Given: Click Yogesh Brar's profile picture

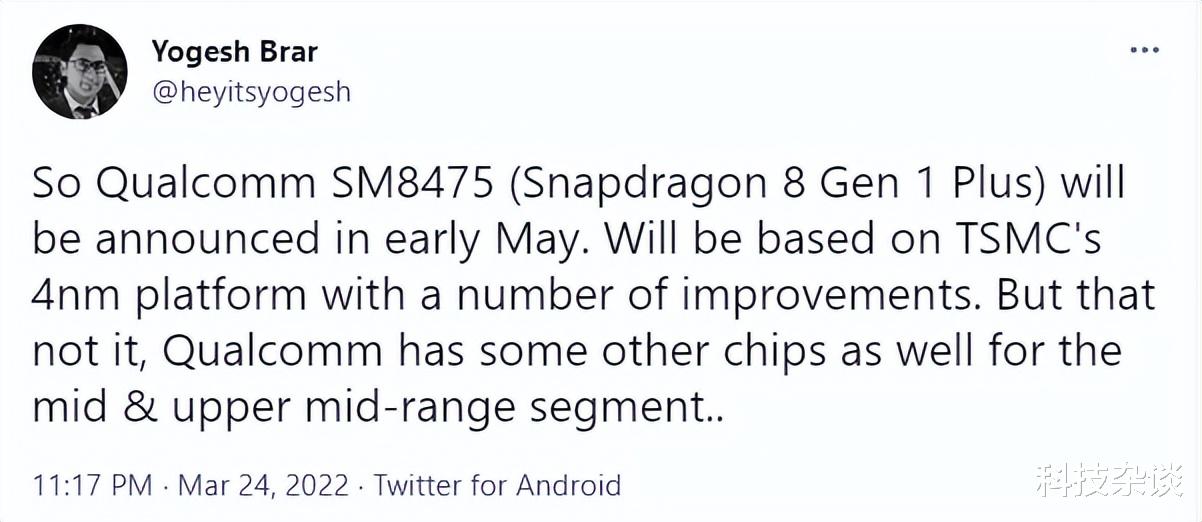Looking at the screenshot, I should coord(80,72).
